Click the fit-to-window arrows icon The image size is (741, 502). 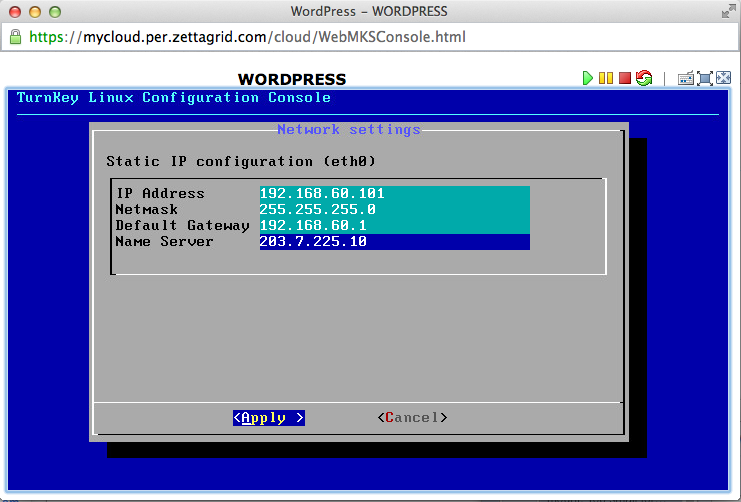724,78
